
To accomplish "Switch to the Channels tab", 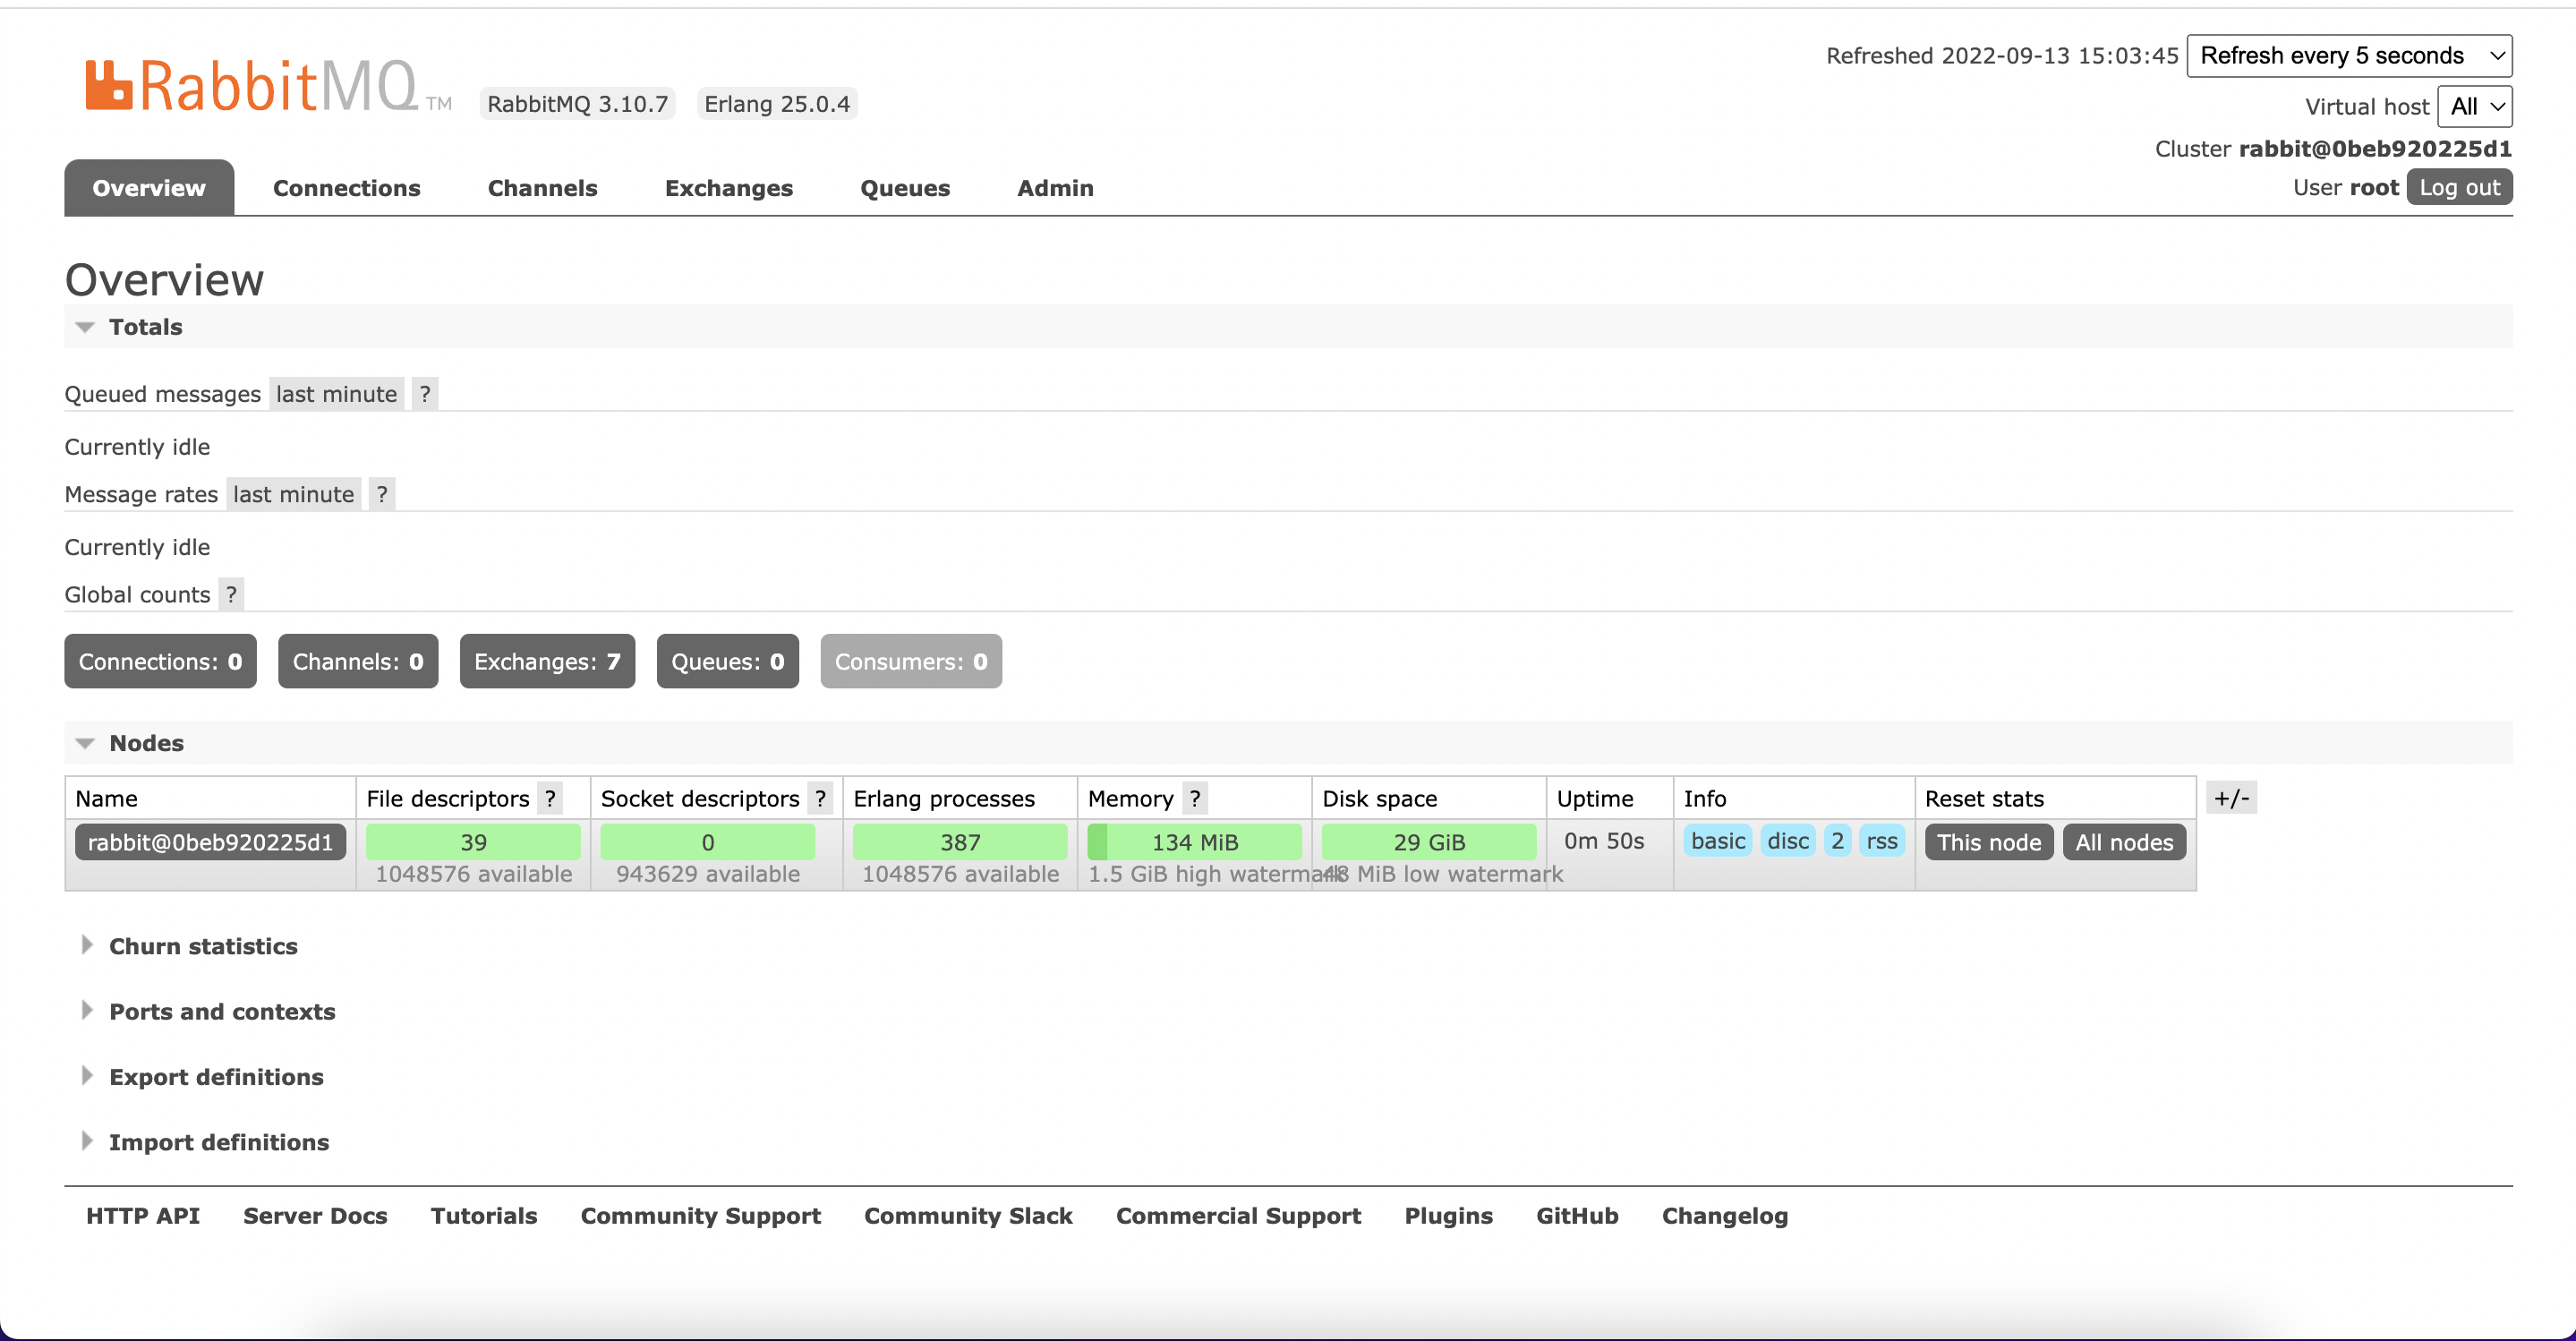I will 542,188.
